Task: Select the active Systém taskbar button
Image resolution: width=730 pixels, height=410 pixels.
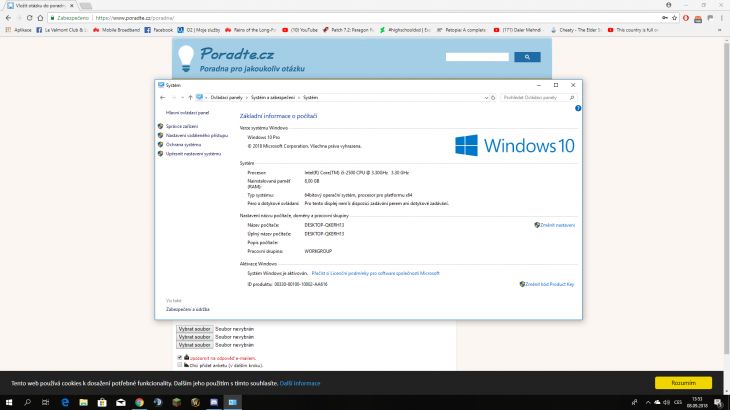Action: coord(232,402)
